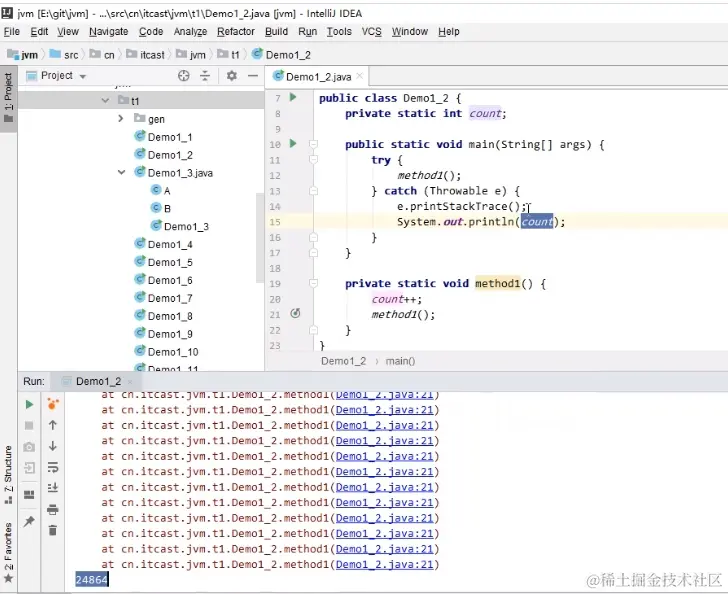This screenshot has width=728, height=594.
Task: Collapse the Demo1_3.java node
Action: pos(121,172)
